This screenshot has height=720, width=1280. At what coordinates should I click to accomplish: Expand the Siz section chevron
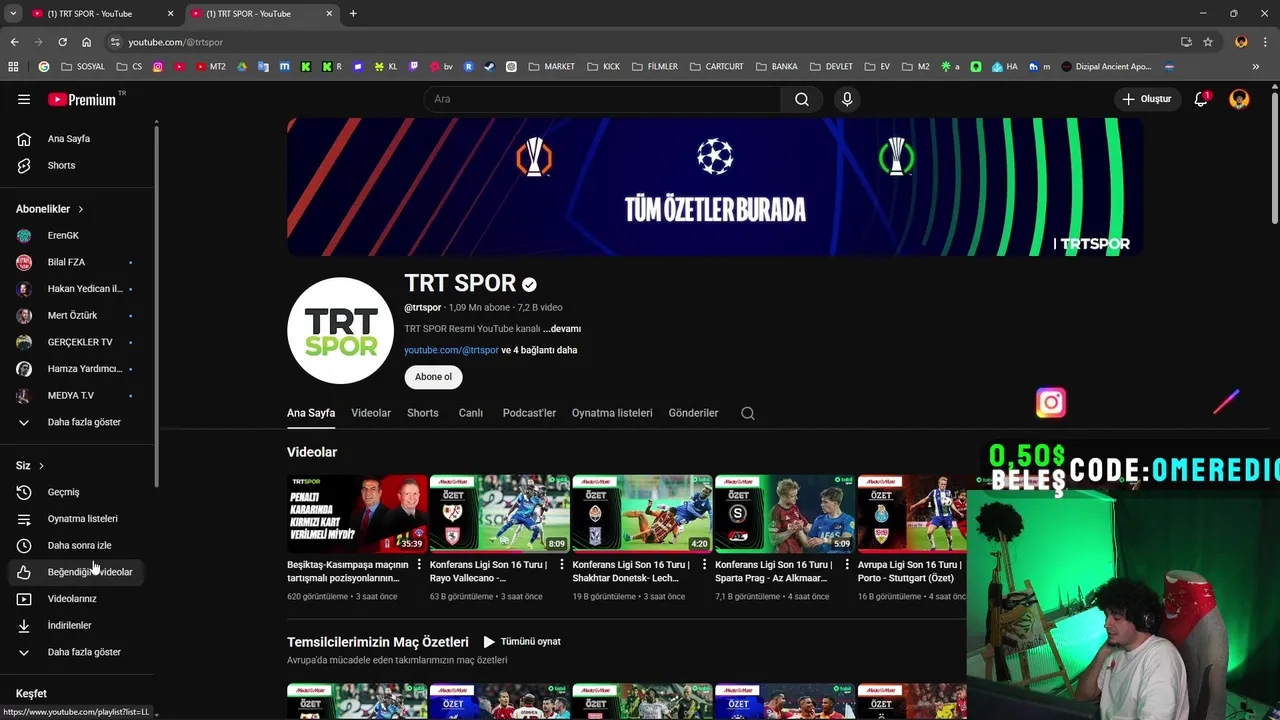click(x=41, y=466)
